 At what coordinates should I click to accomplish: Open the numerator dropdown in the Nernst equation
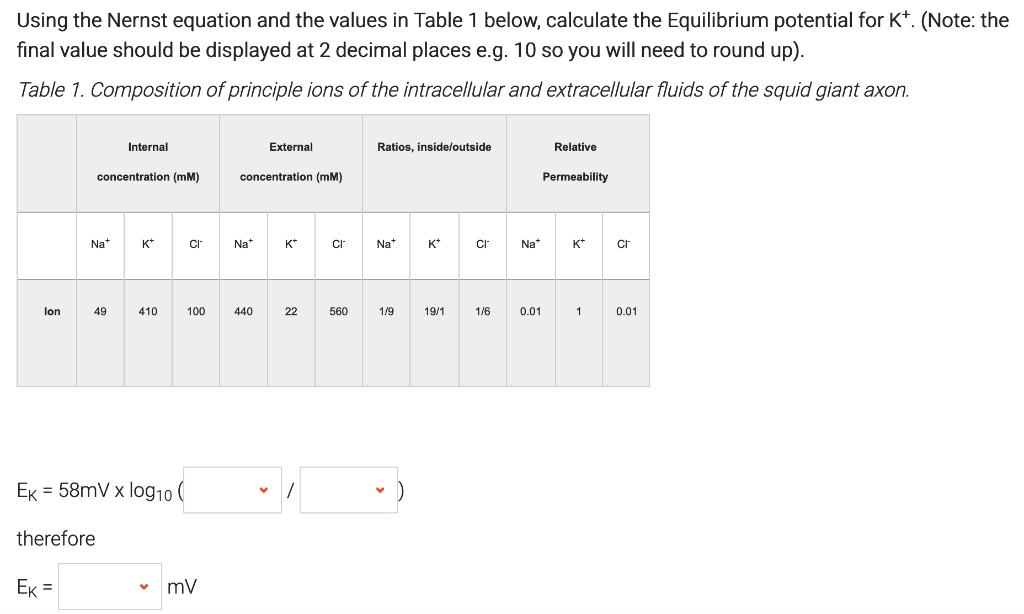(232, 488)
